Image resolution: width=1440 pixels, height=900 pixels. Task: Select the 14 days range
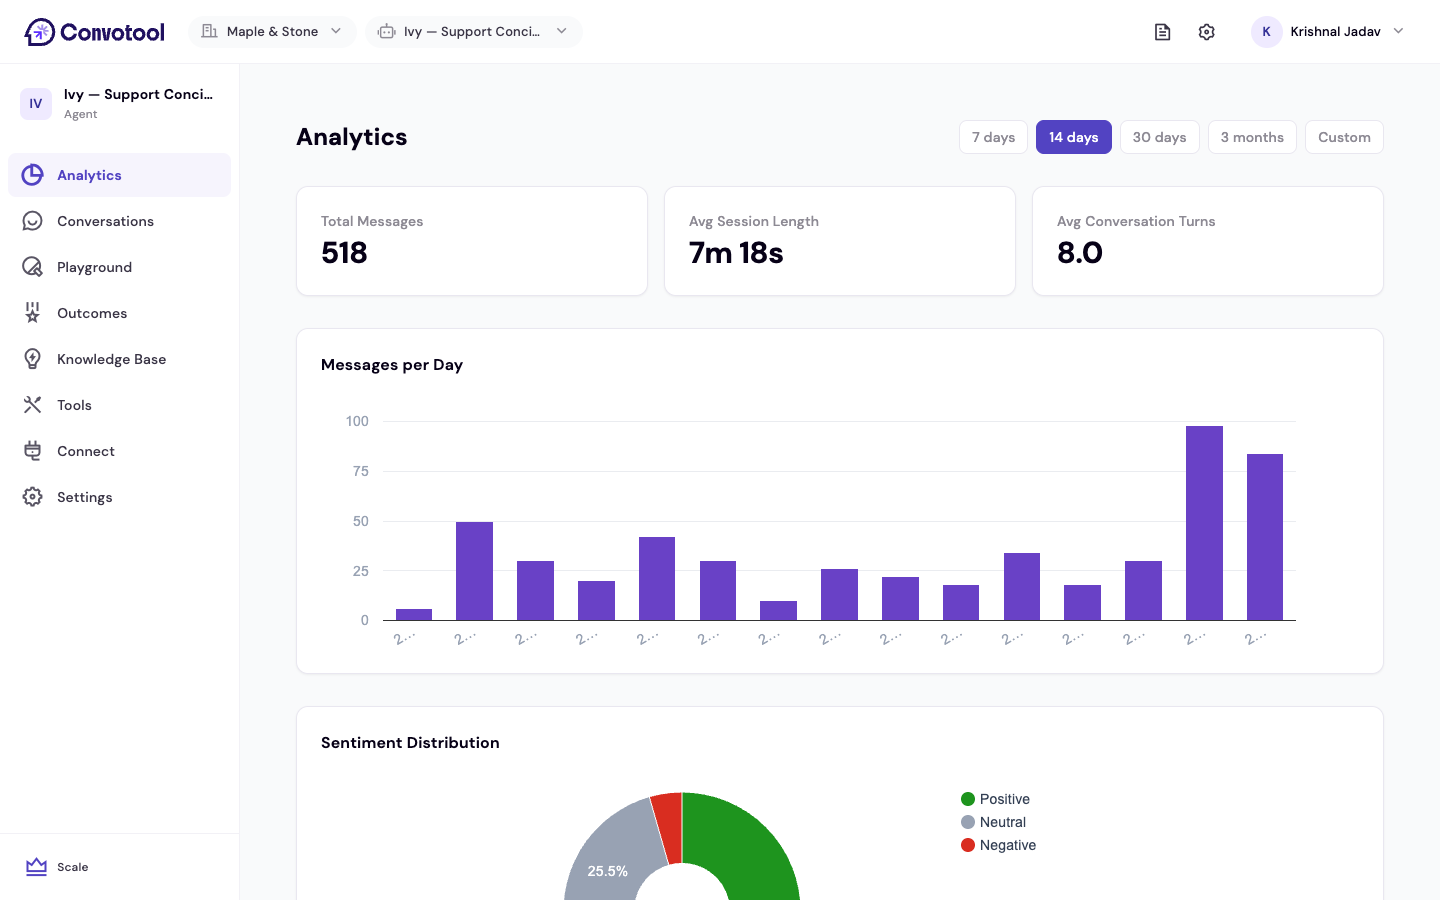coord(1074,137)
